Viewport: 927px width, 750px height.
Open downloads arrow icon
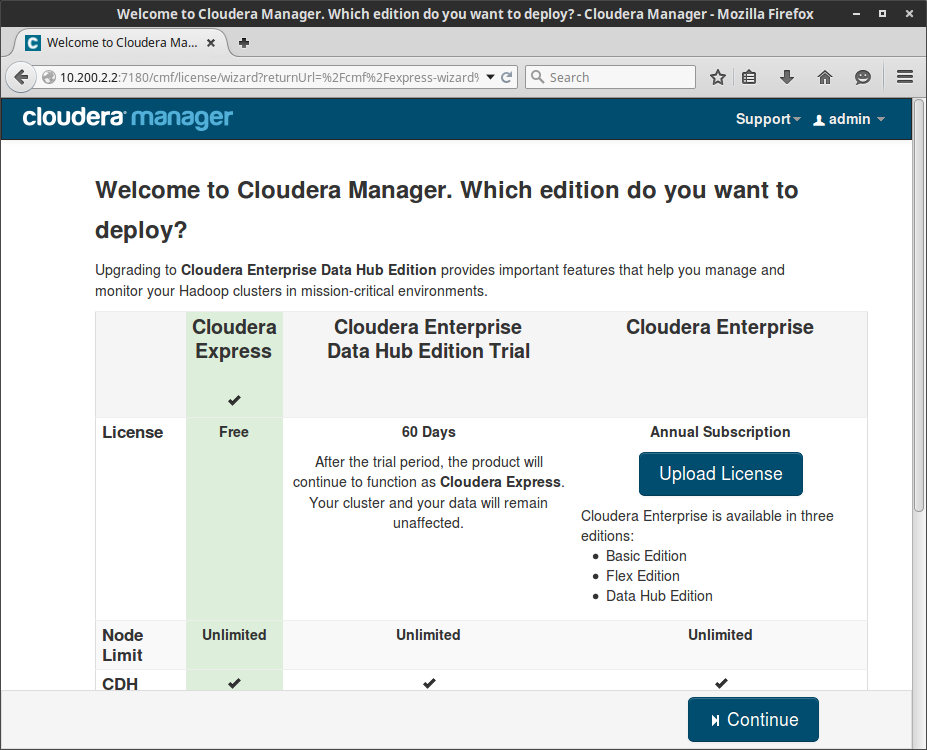pos(786,77)
